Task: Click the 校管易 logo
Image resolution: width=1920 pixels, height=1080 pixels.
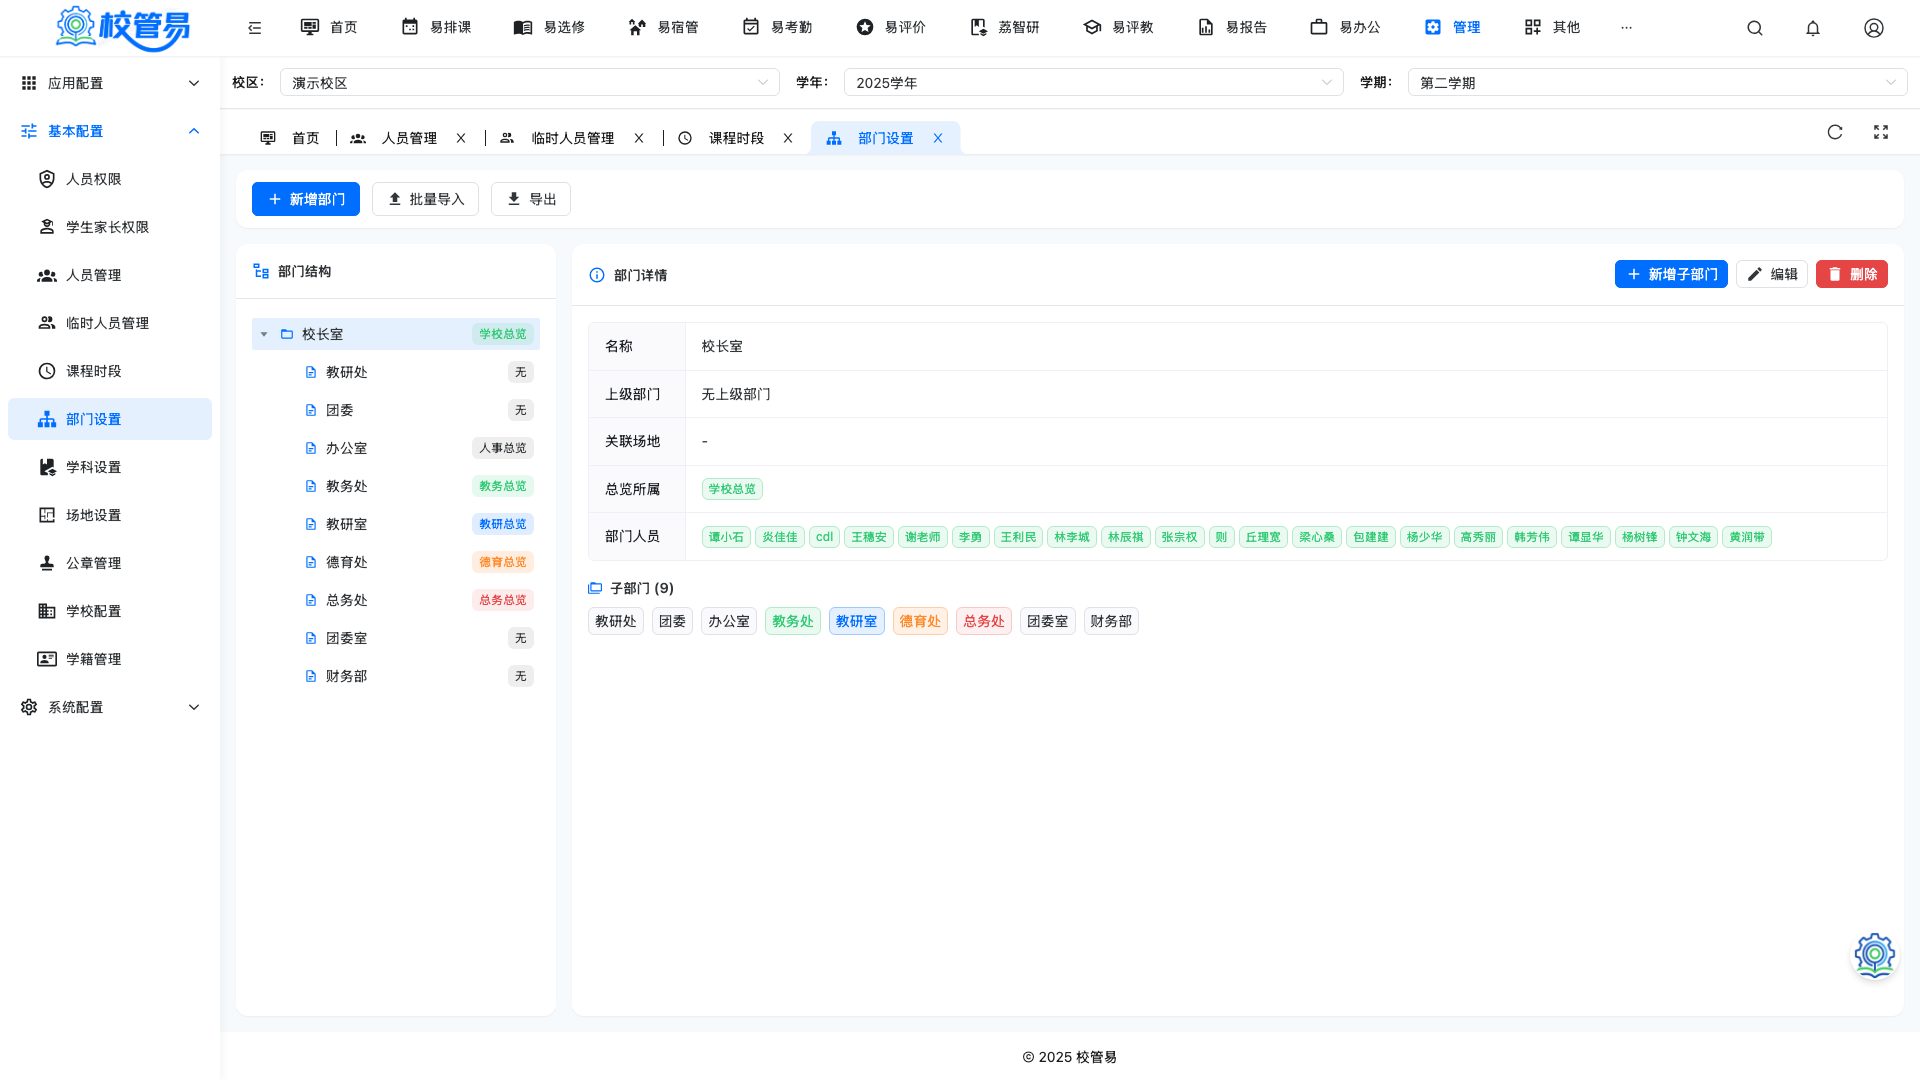Action: [123, 28]
